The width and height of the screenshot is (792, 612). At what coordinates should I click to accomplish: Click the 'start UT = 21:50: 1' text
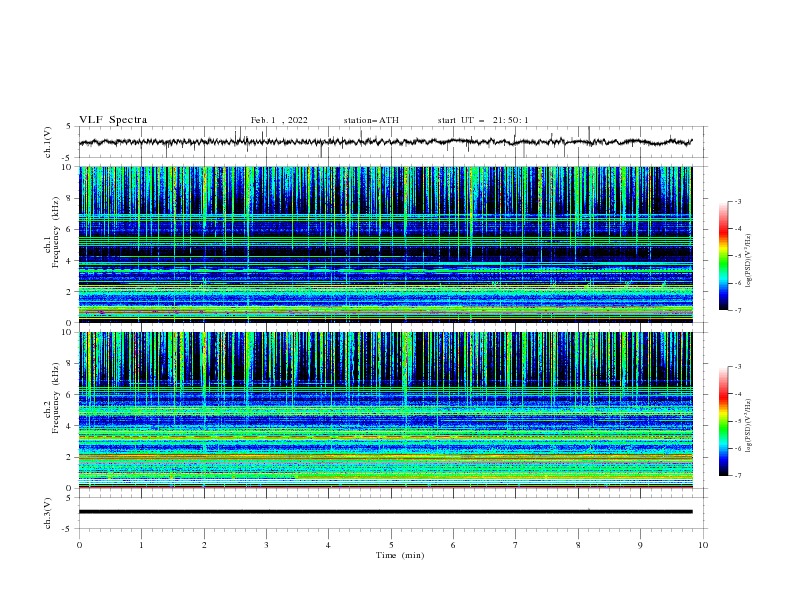[482, 120]
